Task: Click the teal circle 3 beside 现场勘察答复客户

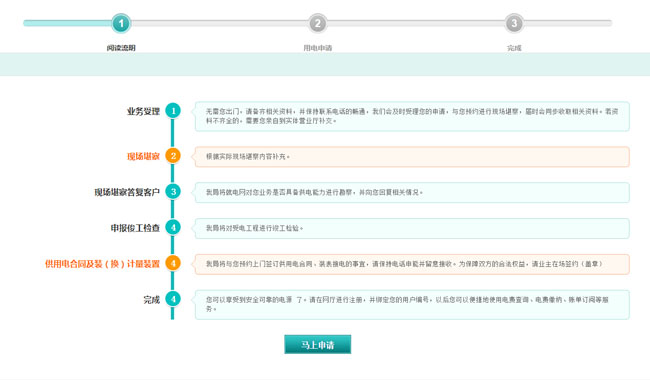Action: pyautogui.click(x=173, y=191)
